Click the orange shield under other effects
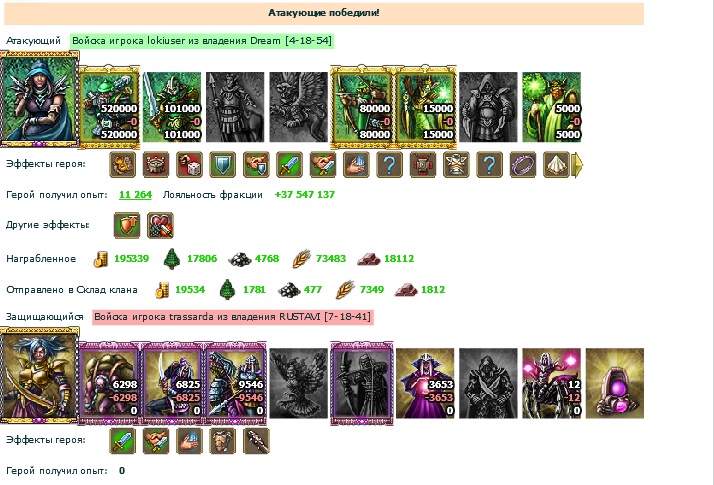Screen dimensions: 714x485 127,225
